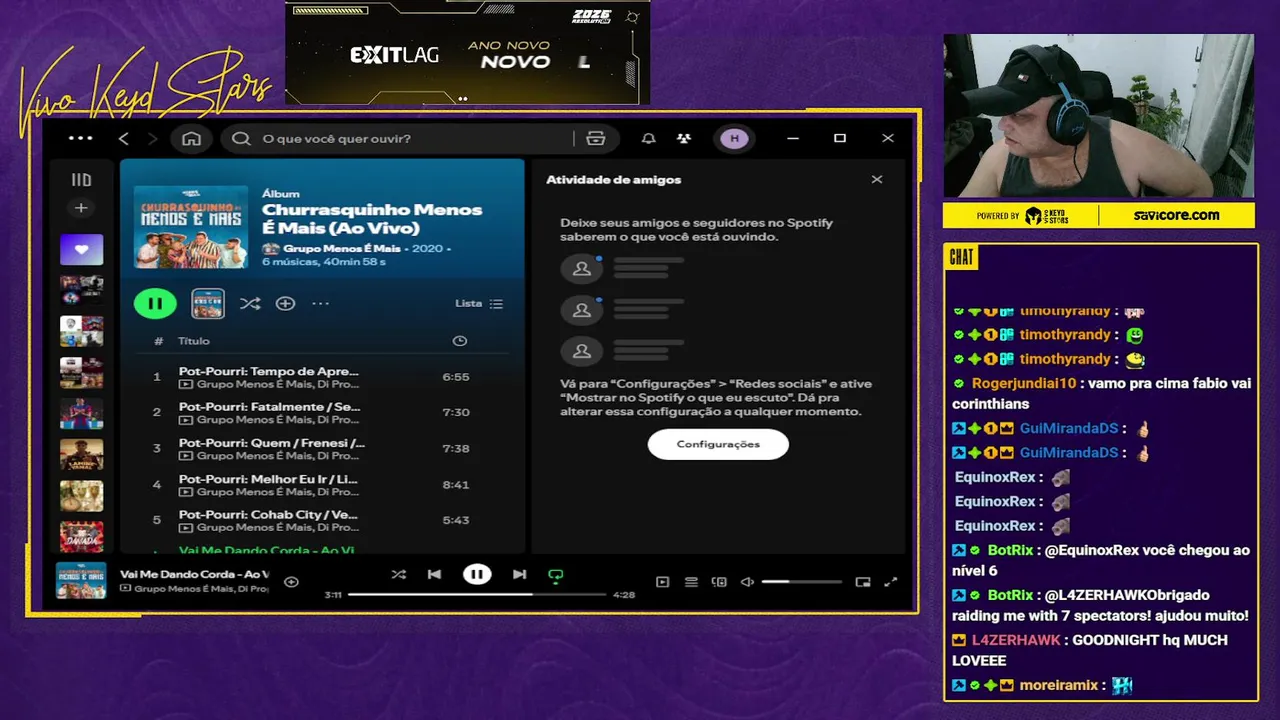The height and width of the screenshot is (720, 1280).
Task: Toggle the Now Playing view icon
Action: [x=662, y=582]
